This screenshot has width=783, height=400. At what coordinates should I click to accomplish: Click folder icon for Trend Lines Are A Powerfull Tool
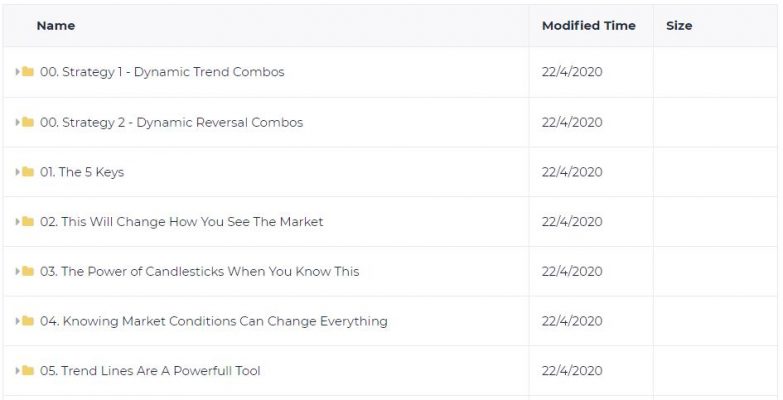coord(28,371)
